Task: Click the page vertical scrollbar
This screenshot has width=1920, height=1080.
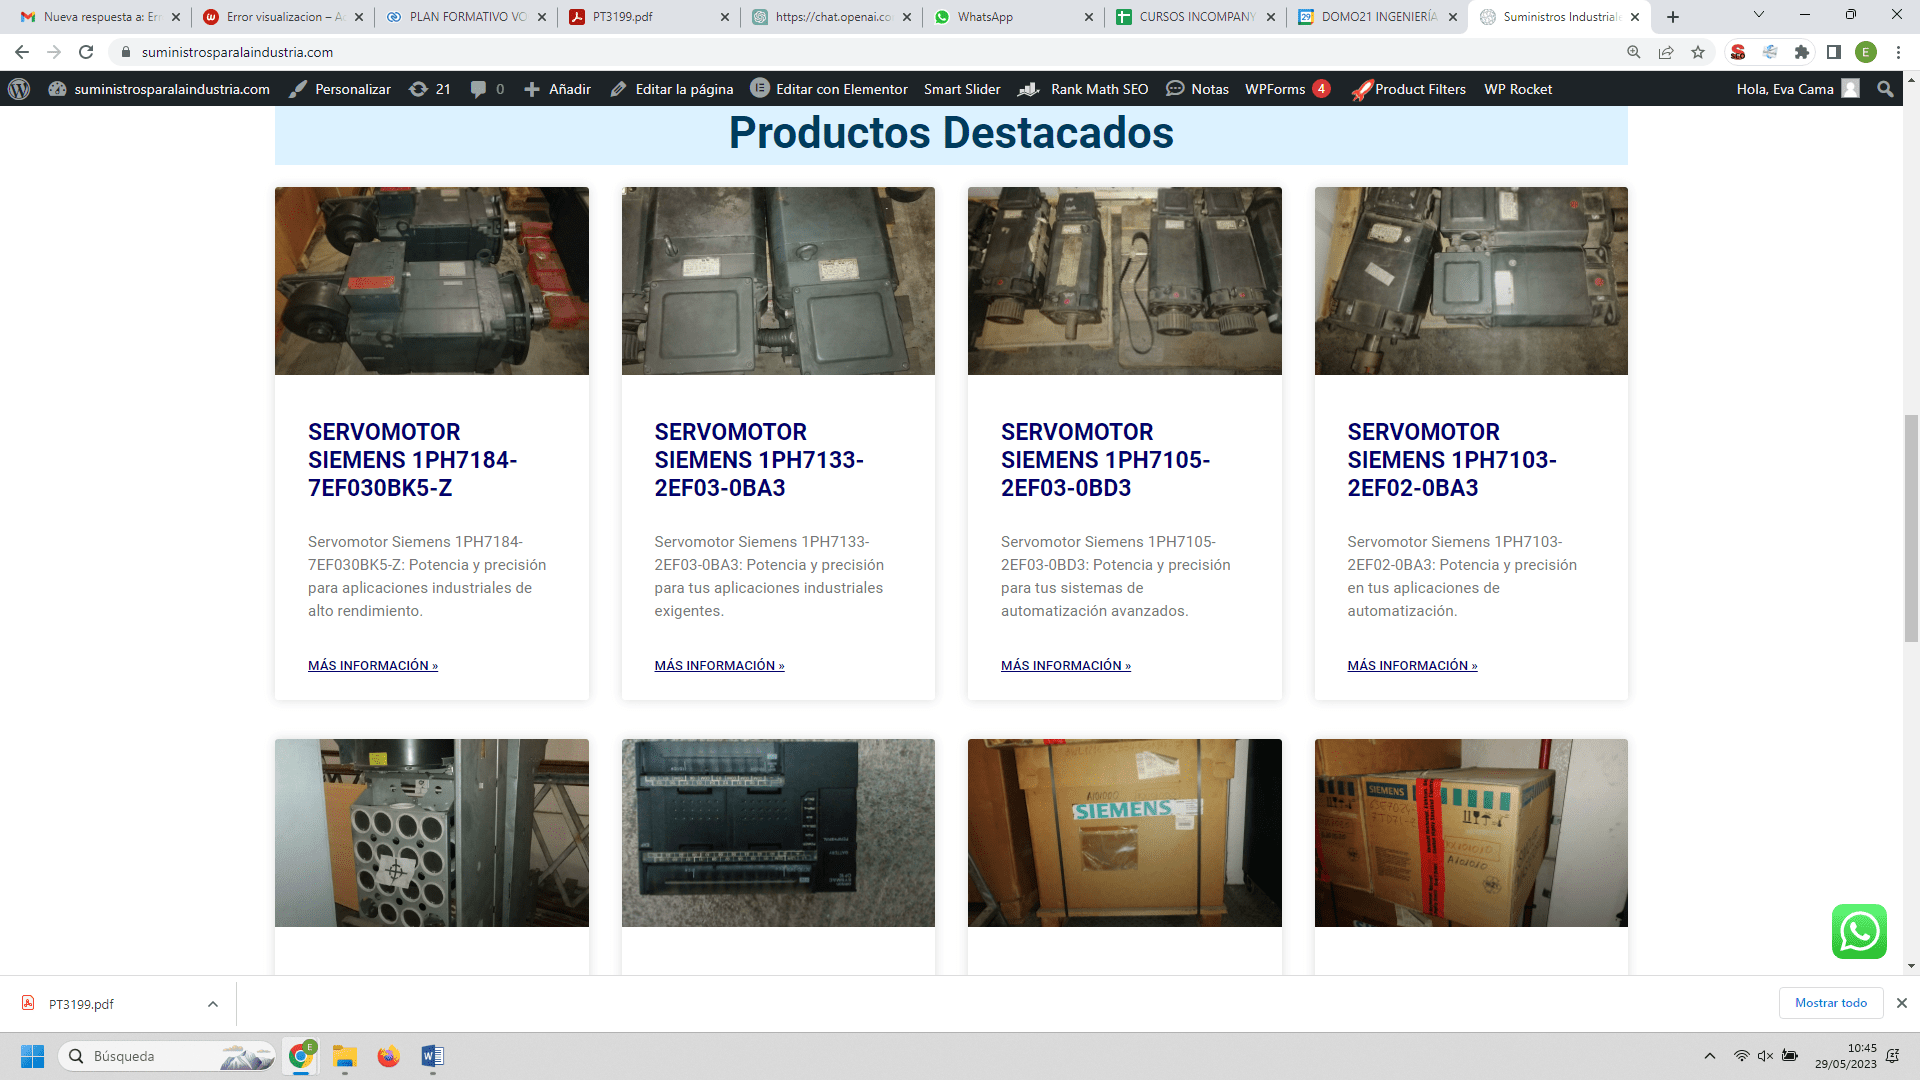Action: coord(1911,527)
